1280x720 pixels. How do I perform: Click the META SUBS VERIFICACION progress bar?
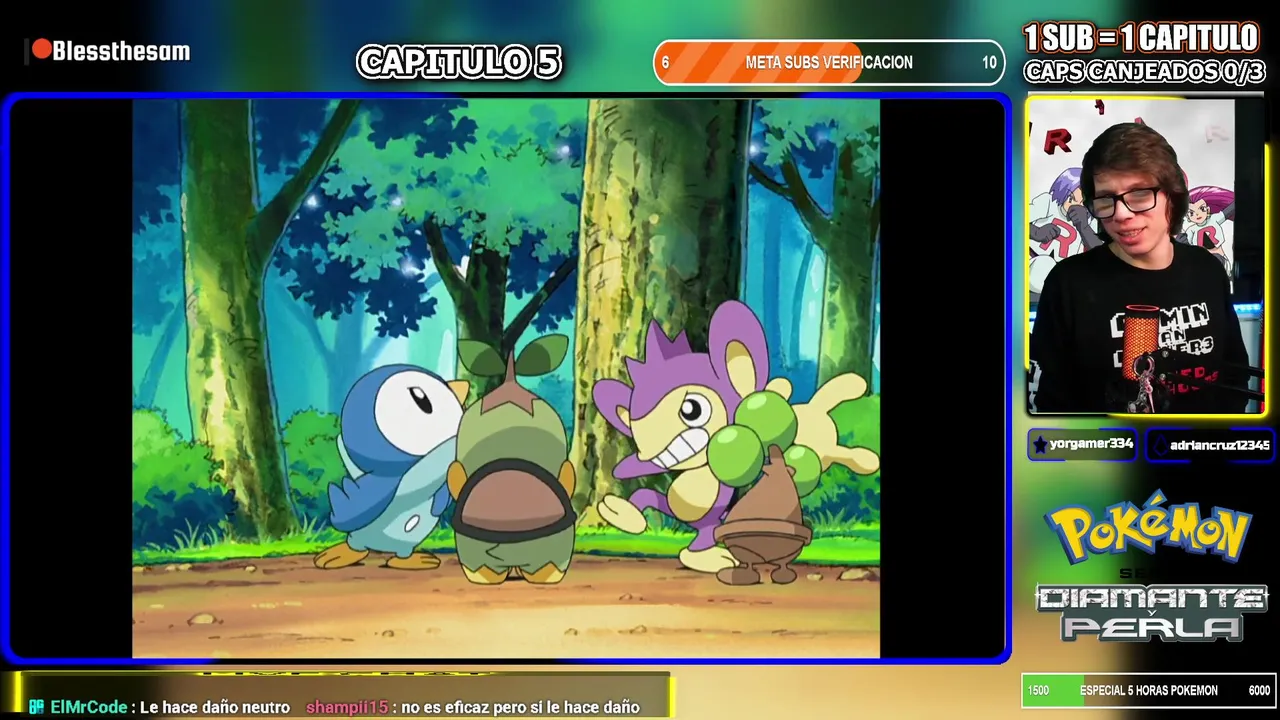coord(829,62)
